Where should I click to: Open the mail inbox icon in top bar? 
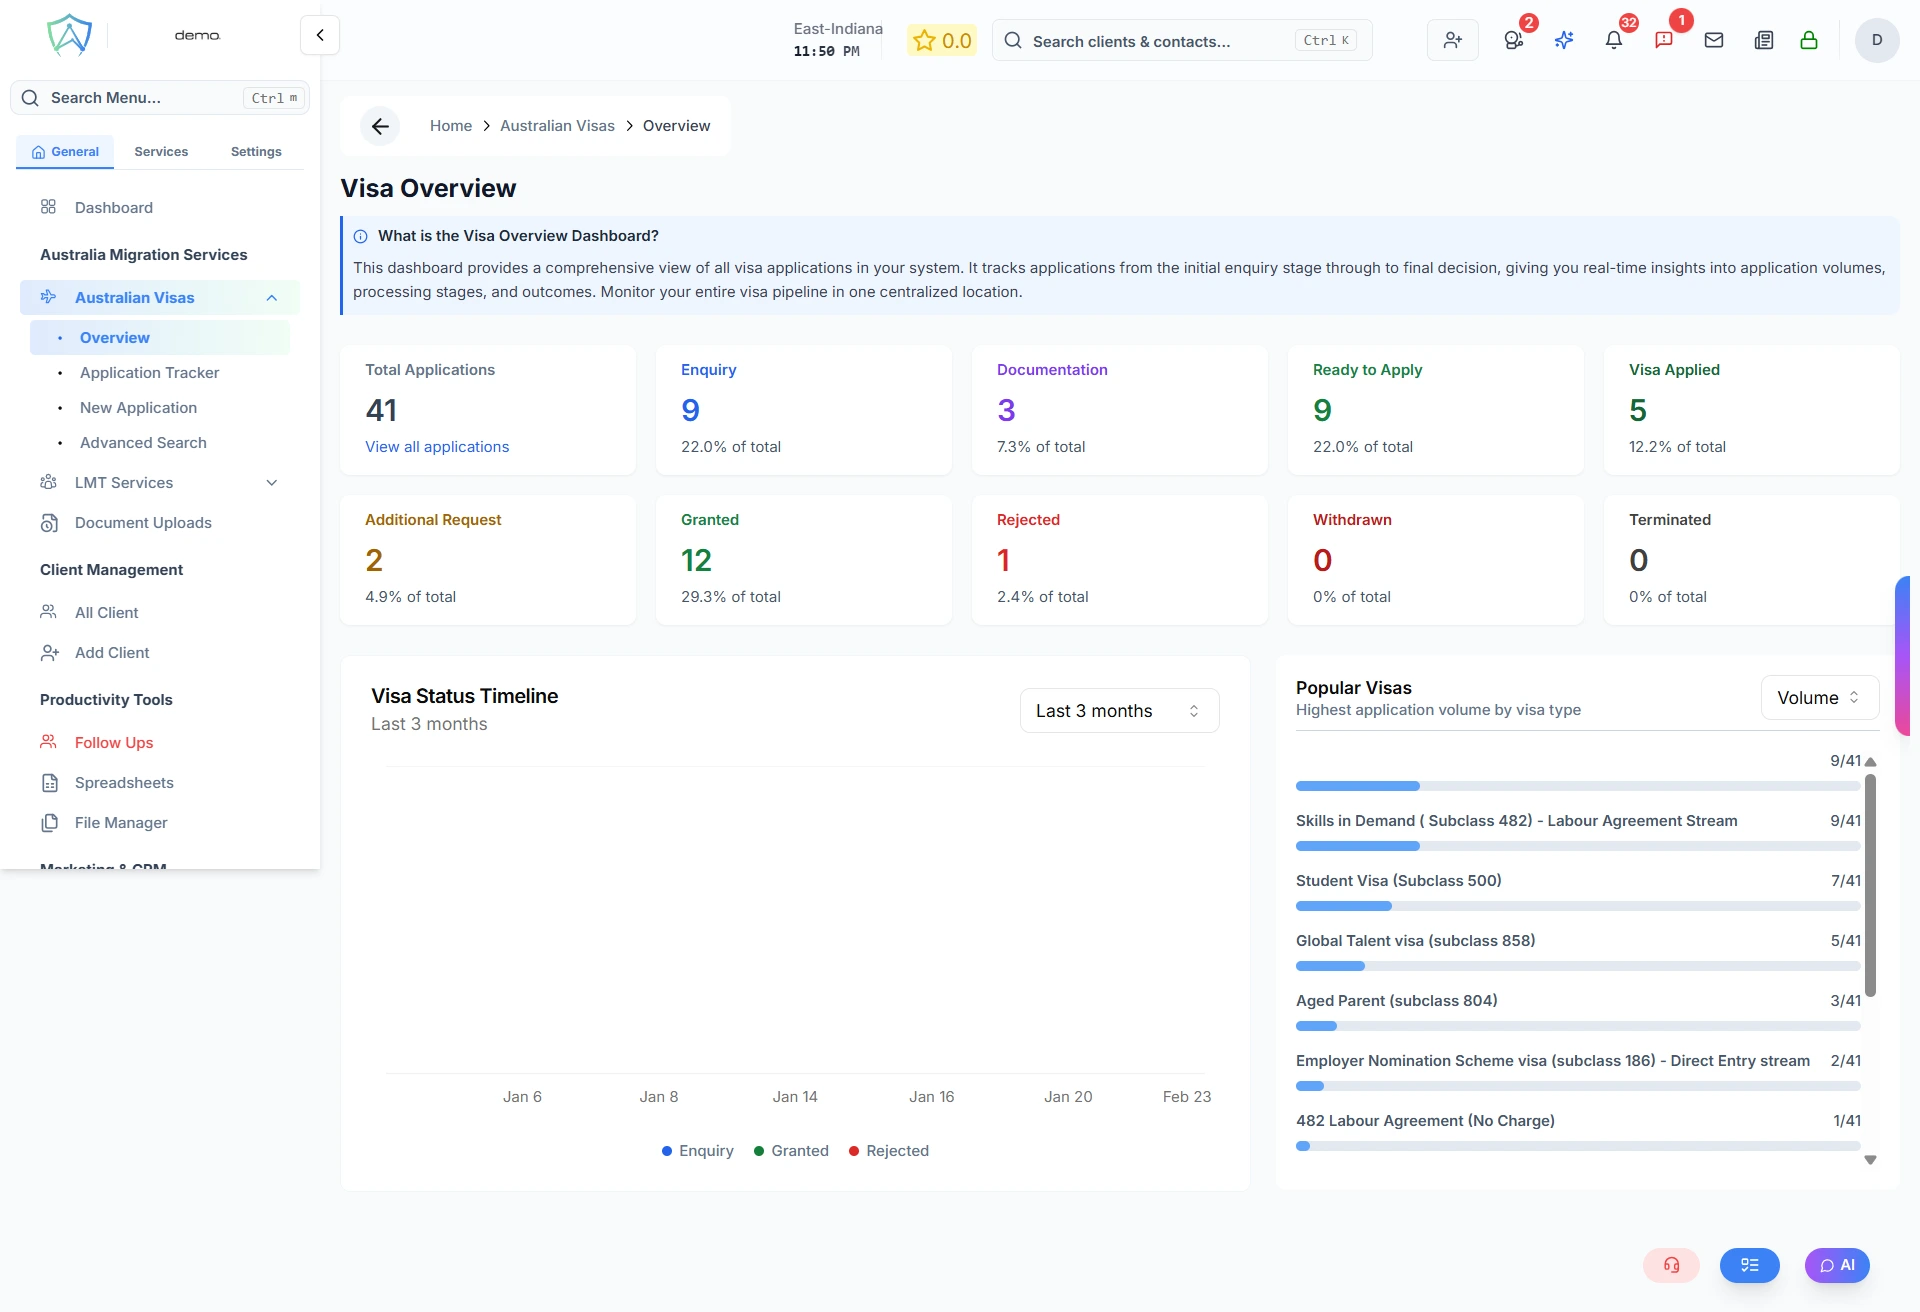click(1714, 40)
